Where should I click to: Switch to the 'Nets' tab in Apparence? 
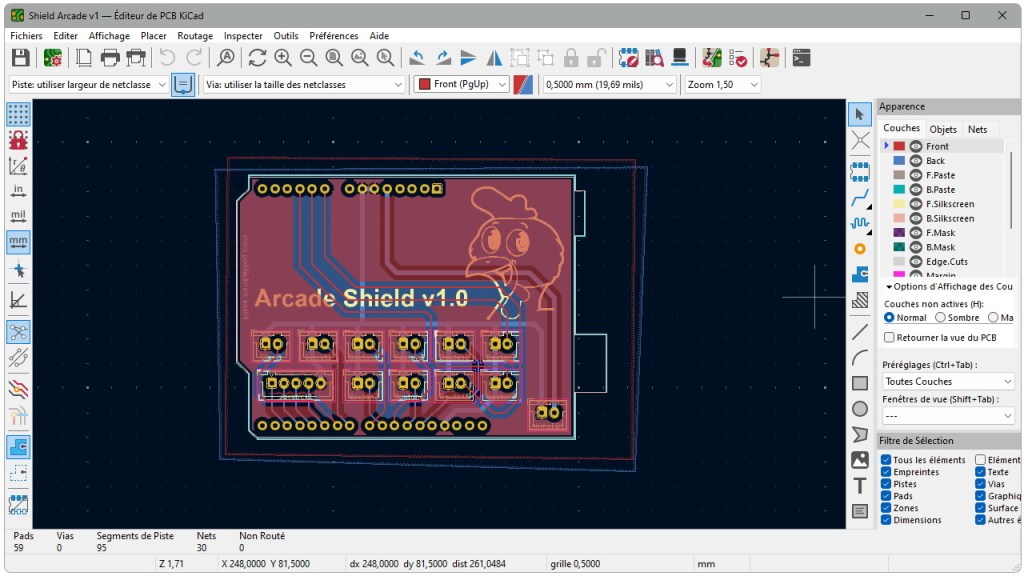978,128
